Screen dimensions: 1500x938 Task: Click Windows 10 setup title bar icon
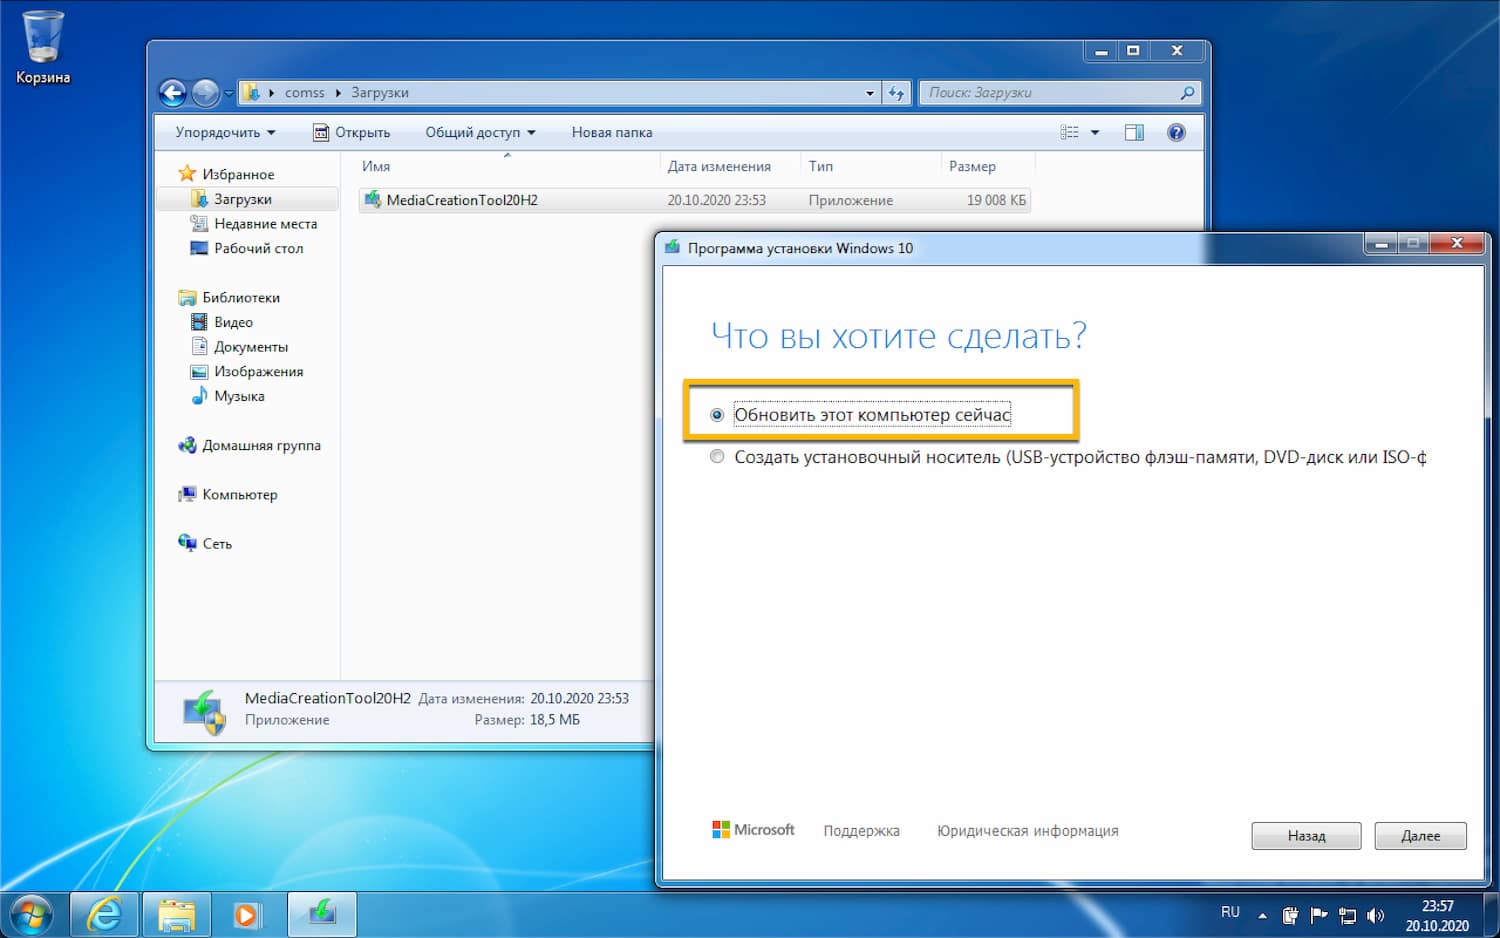[673, 247]
